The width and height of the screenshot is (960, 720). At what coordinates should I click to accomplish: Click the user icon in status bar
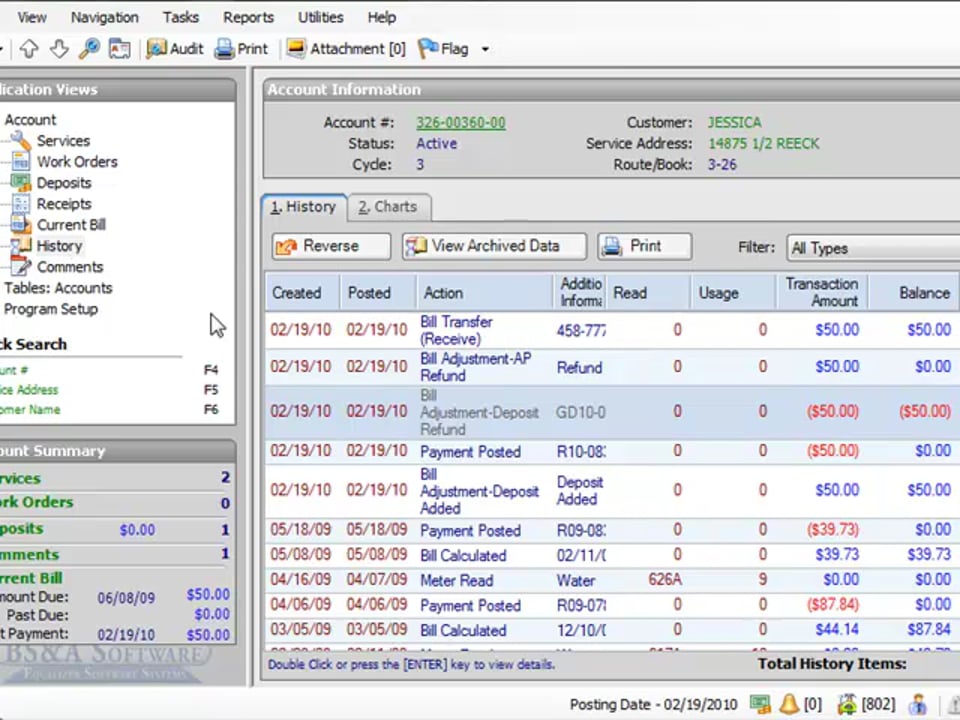click(917, 705)
